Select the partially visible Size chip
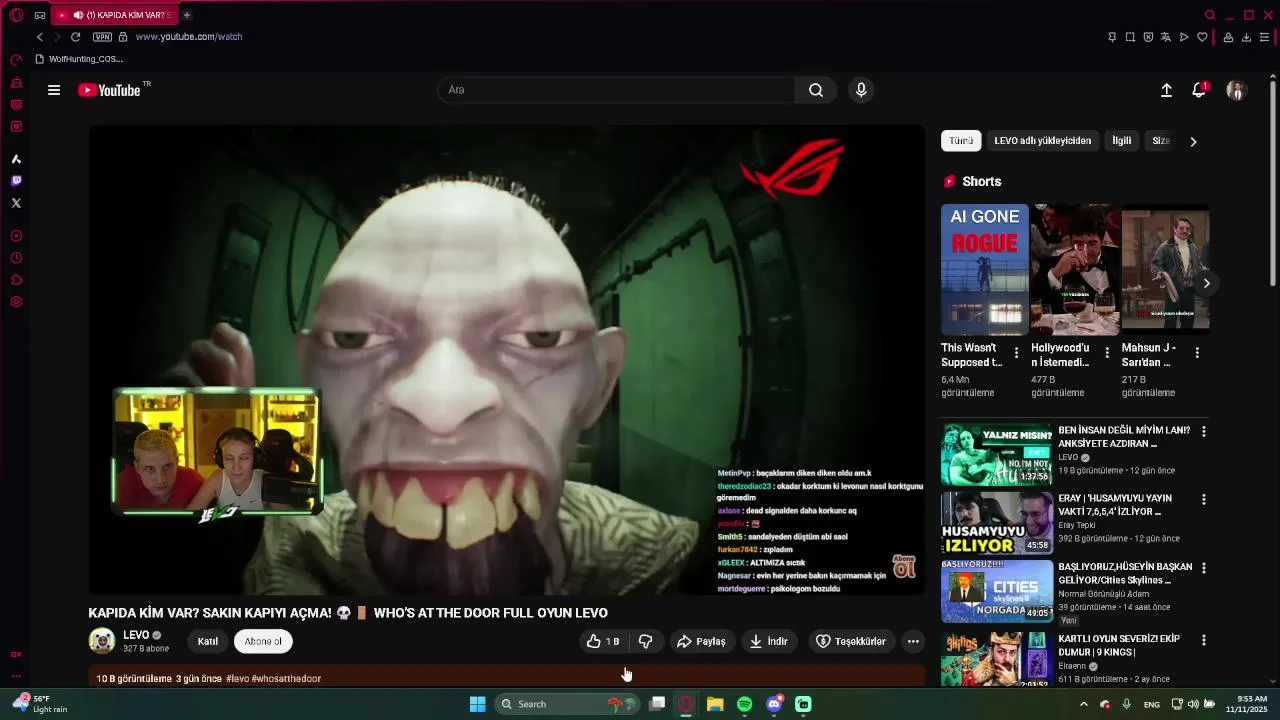The height and width of the screenshot is (720, 1280). pos(1160,141)
